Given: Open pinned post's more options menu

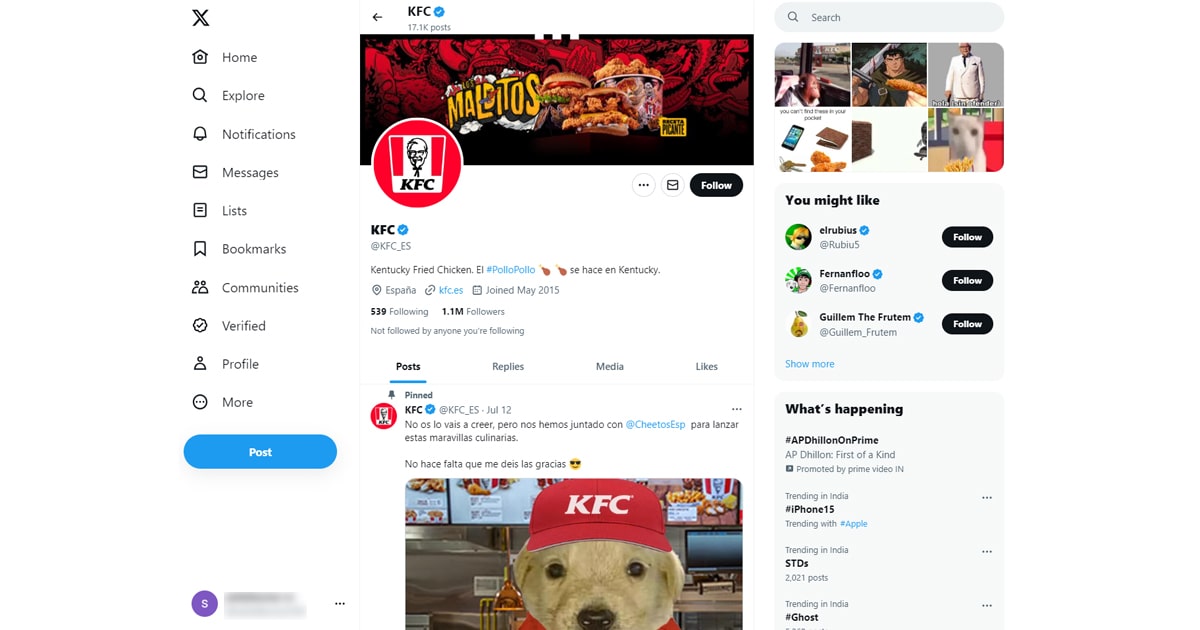Looking at the screenshot, I should point(737,409).
